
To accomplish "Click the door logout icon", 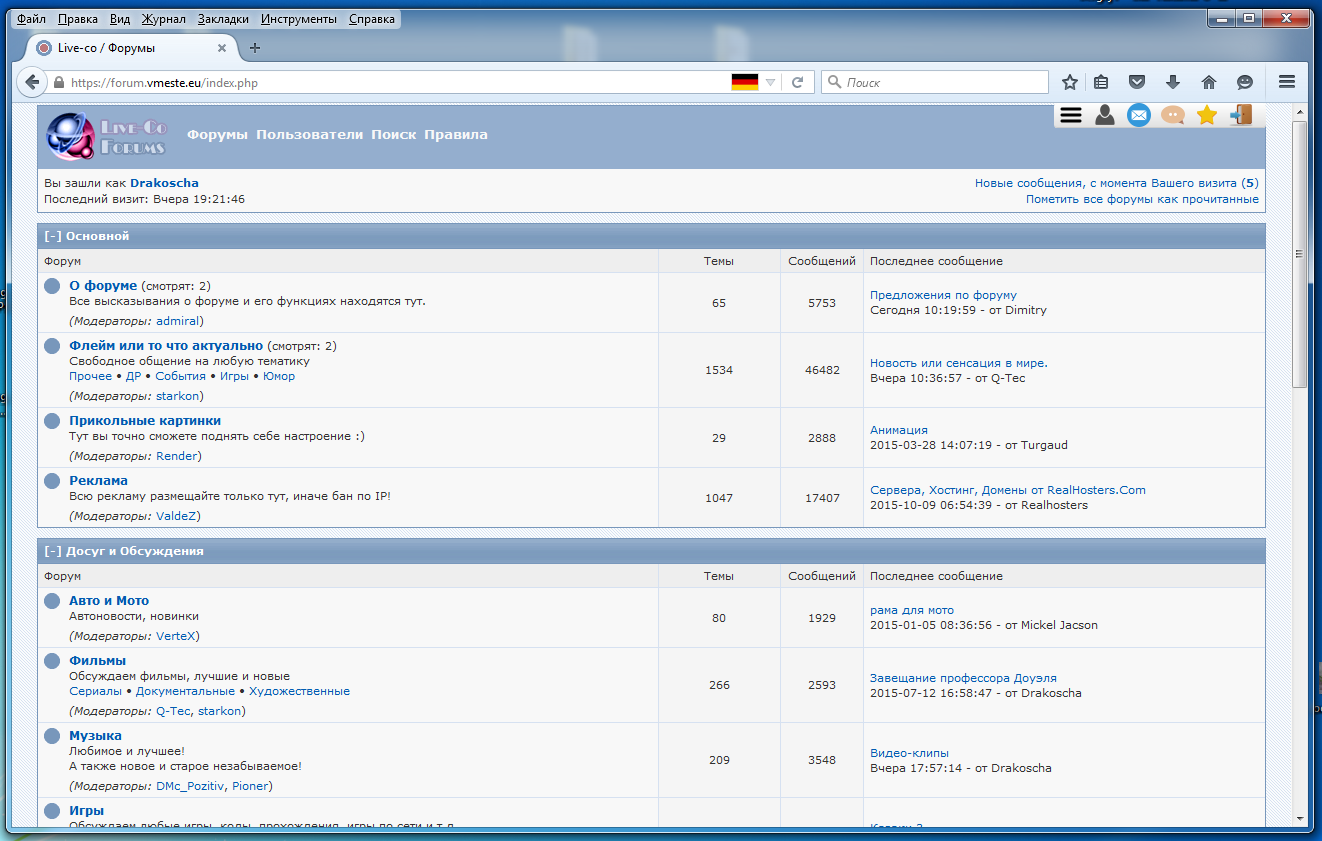I will pos(1241,115).
